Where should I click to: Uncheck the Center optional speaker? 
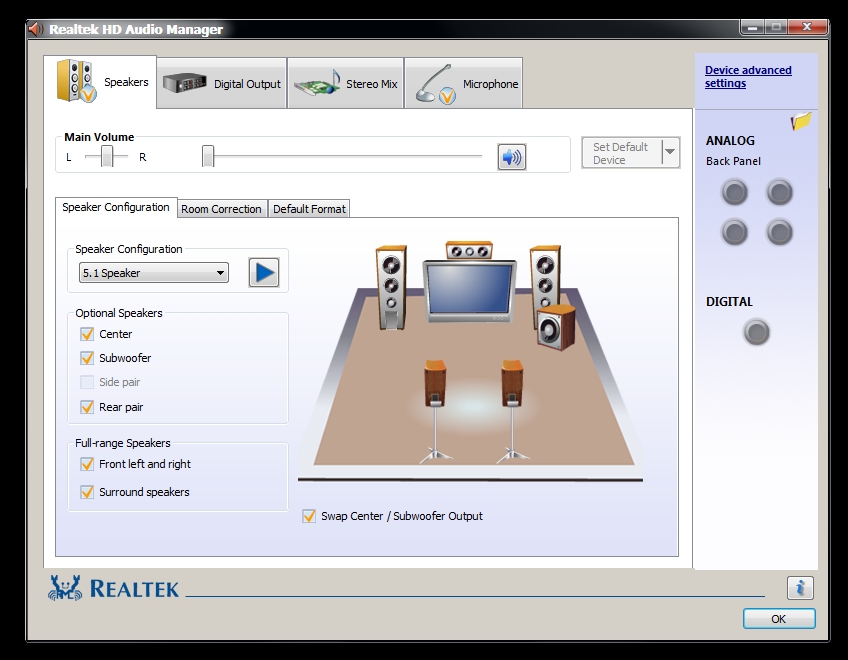click(x=87, y=334)
